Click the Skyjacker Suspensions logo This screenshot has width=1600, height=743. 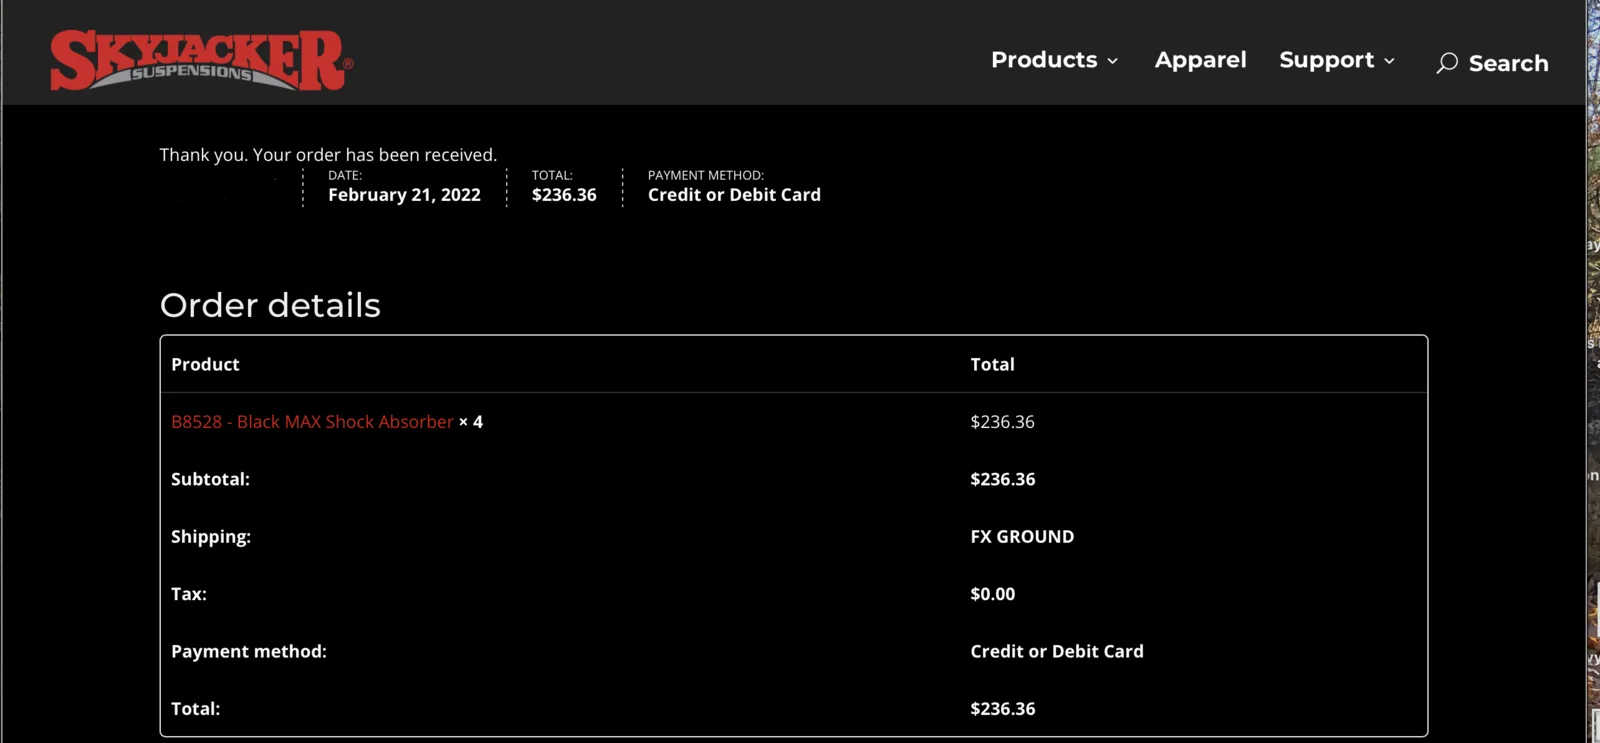[201, 61]
